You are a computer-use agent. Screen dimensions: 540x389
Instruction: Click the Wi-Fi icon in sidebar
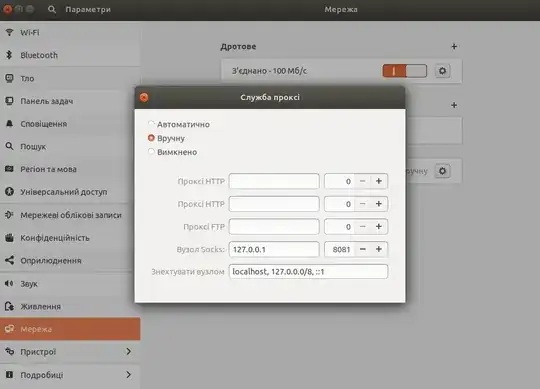tap(9, 32)
